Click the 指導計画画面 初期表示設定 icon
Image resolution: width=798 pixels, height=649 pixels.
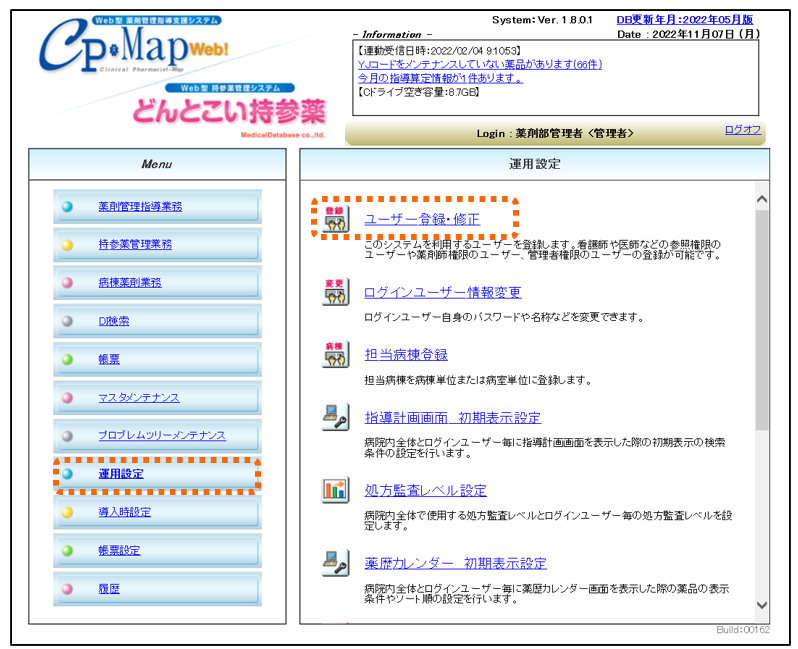tap(336, 417)
